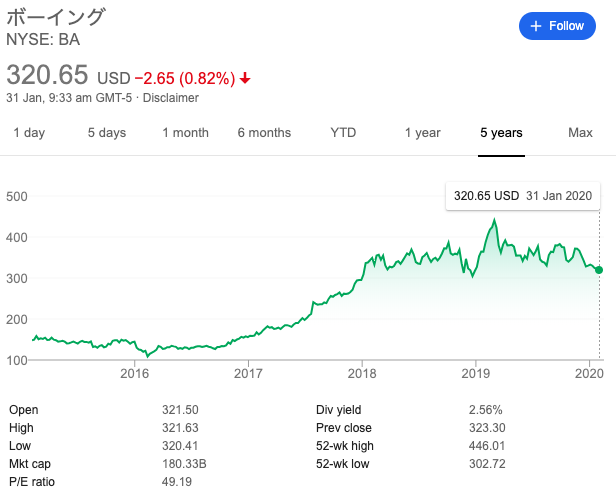The height and width of the screenshot is (494, 616).
Task: Click the 100 y-axis label
Action: click(17, 360)
